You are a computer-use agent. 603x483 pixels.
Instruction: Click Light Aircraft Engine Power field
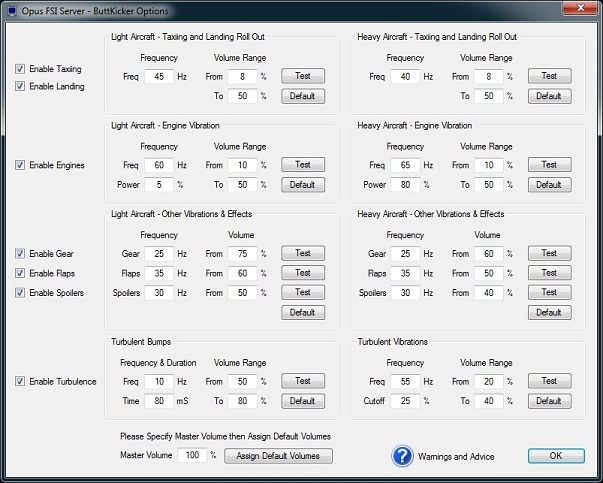(159, 185)
